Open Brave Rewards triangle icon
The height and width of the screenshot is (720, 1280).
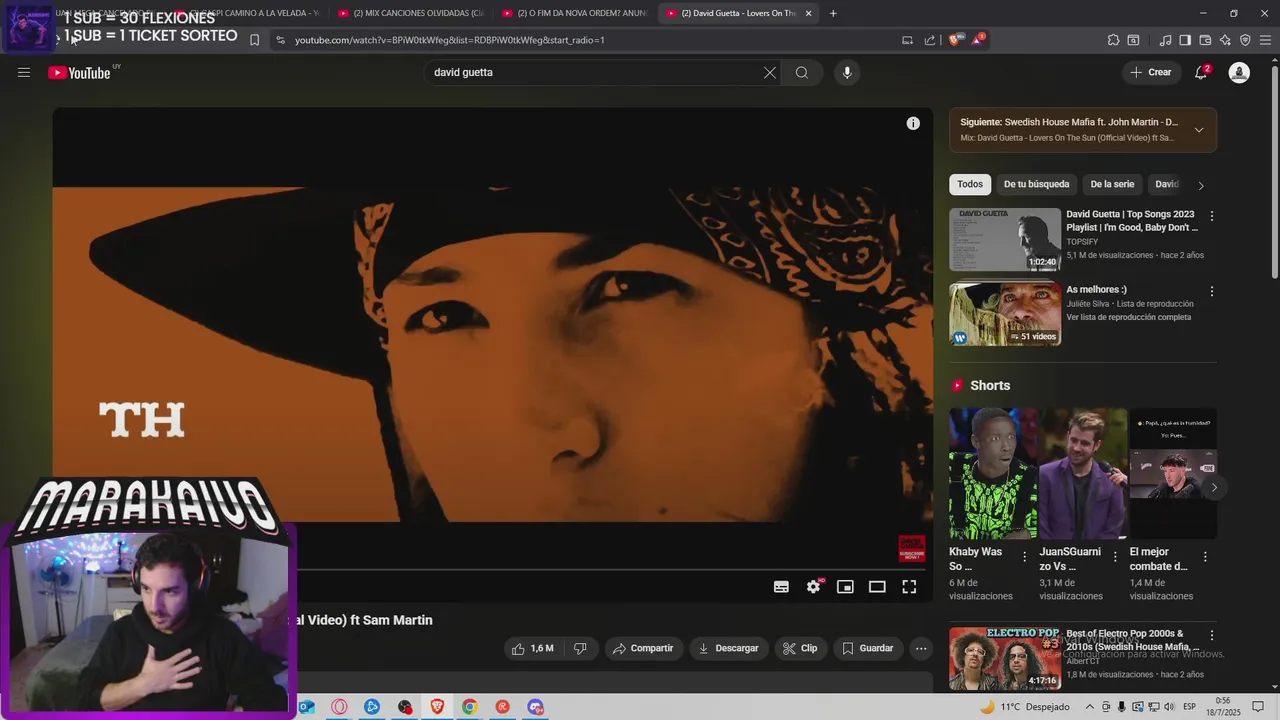click(x=977, y=40)
